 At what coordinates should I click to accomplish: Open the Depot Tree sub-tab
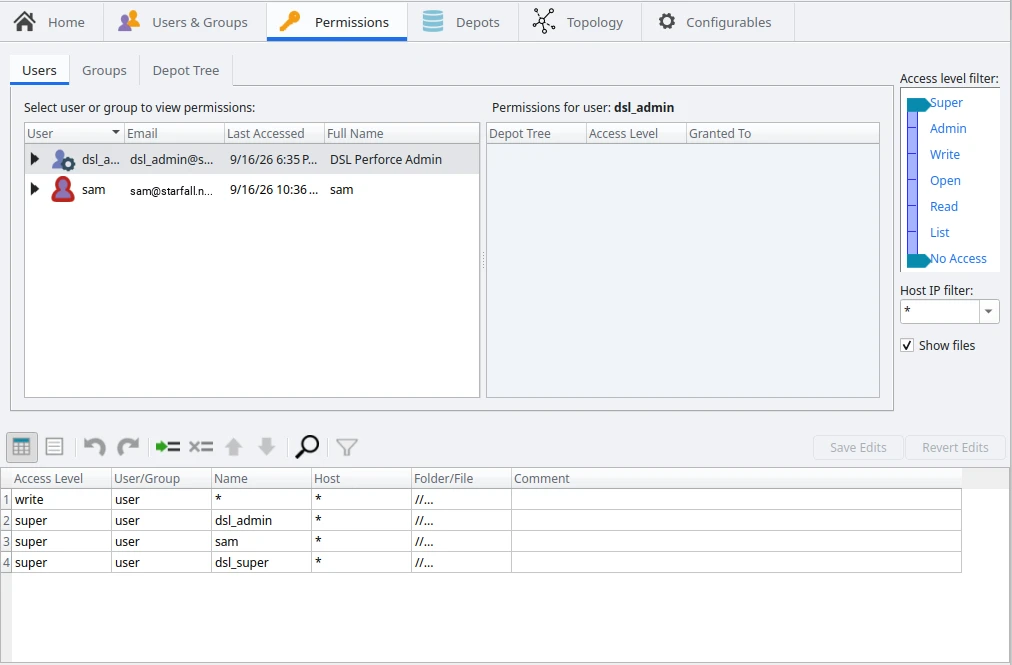[x=186, y=70]
